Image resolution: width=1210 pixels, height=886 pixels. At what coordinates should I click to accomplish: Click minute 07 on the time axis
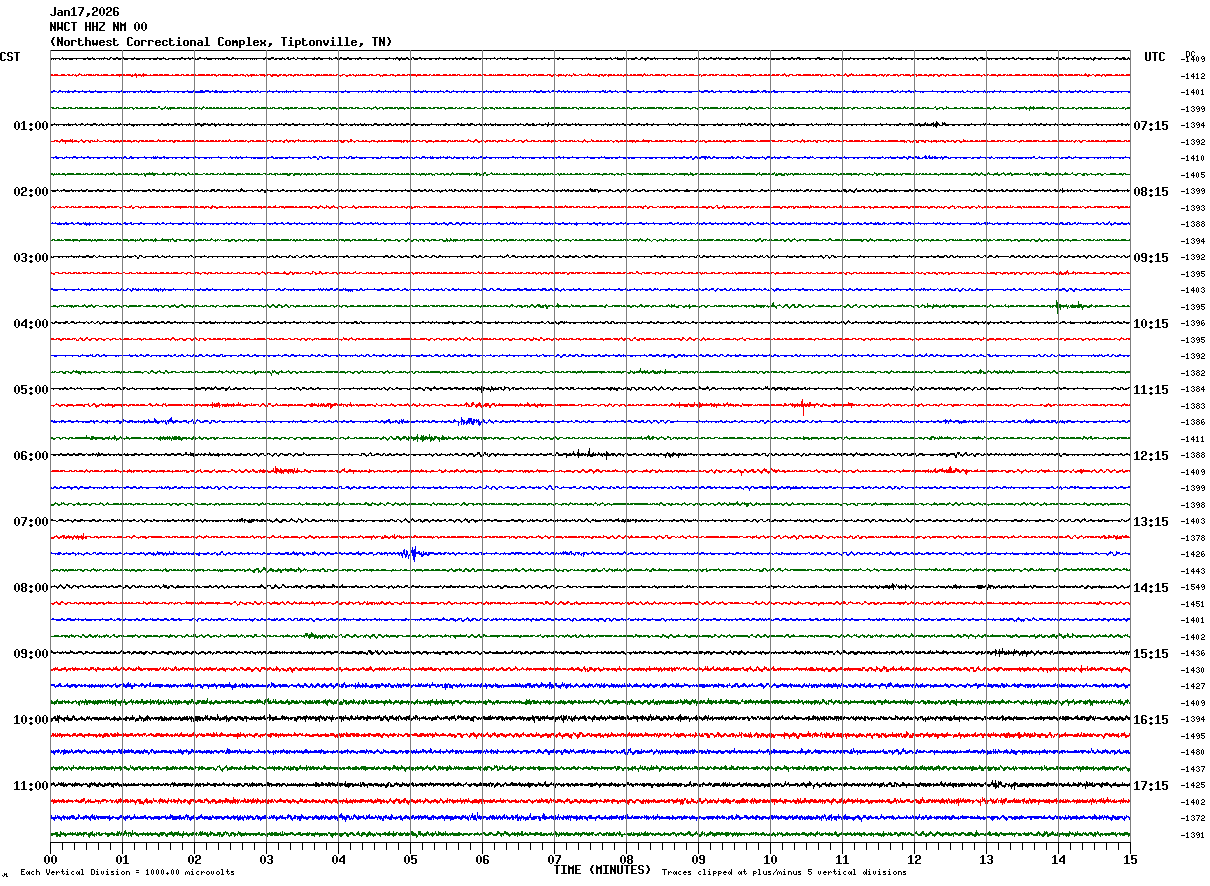(554, 859)
